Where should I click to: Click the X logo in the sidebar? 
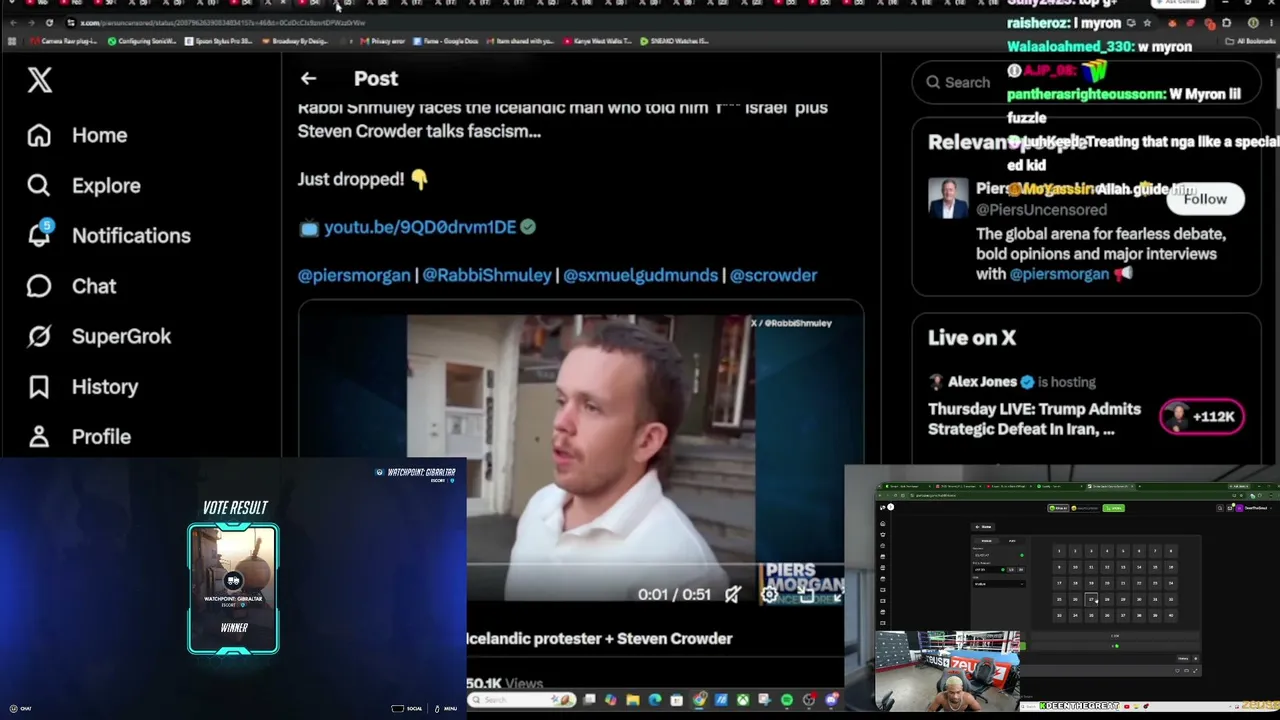(x=40, y=80)
